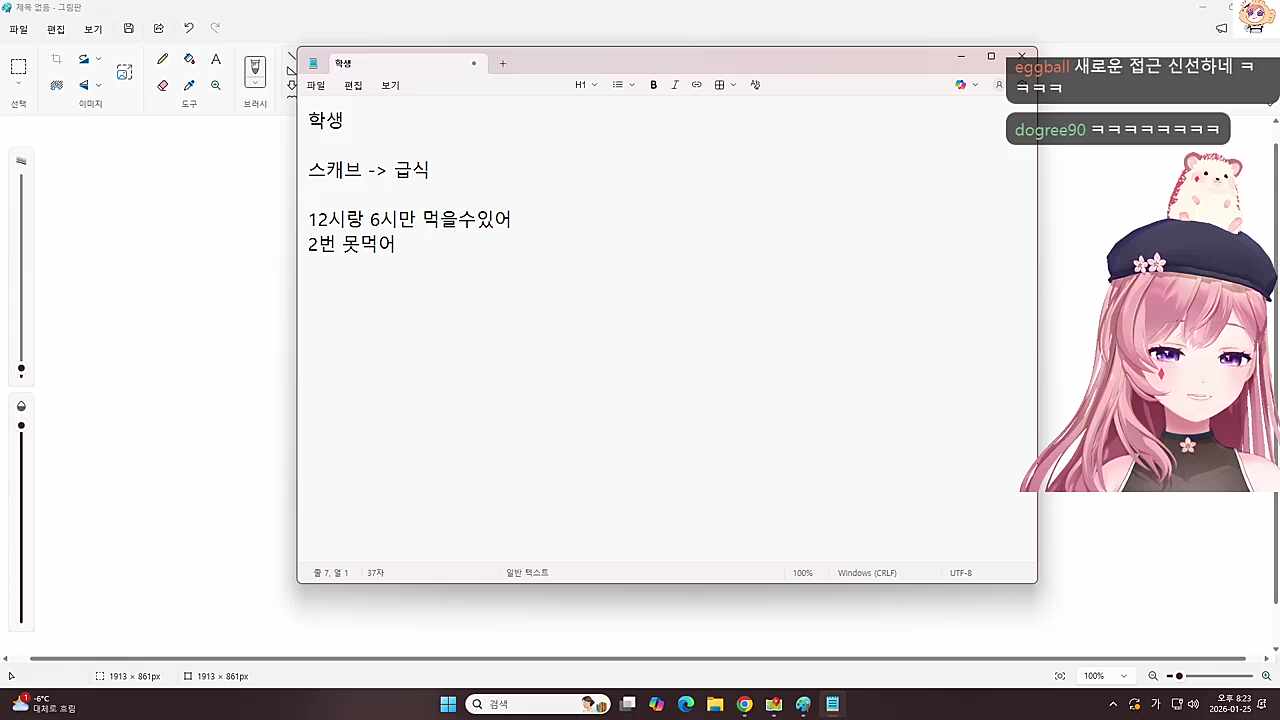Clear formatting in the Notepad toolbar
The height and width of the screenshot is (720, 1280).
[x=755, y=85]
